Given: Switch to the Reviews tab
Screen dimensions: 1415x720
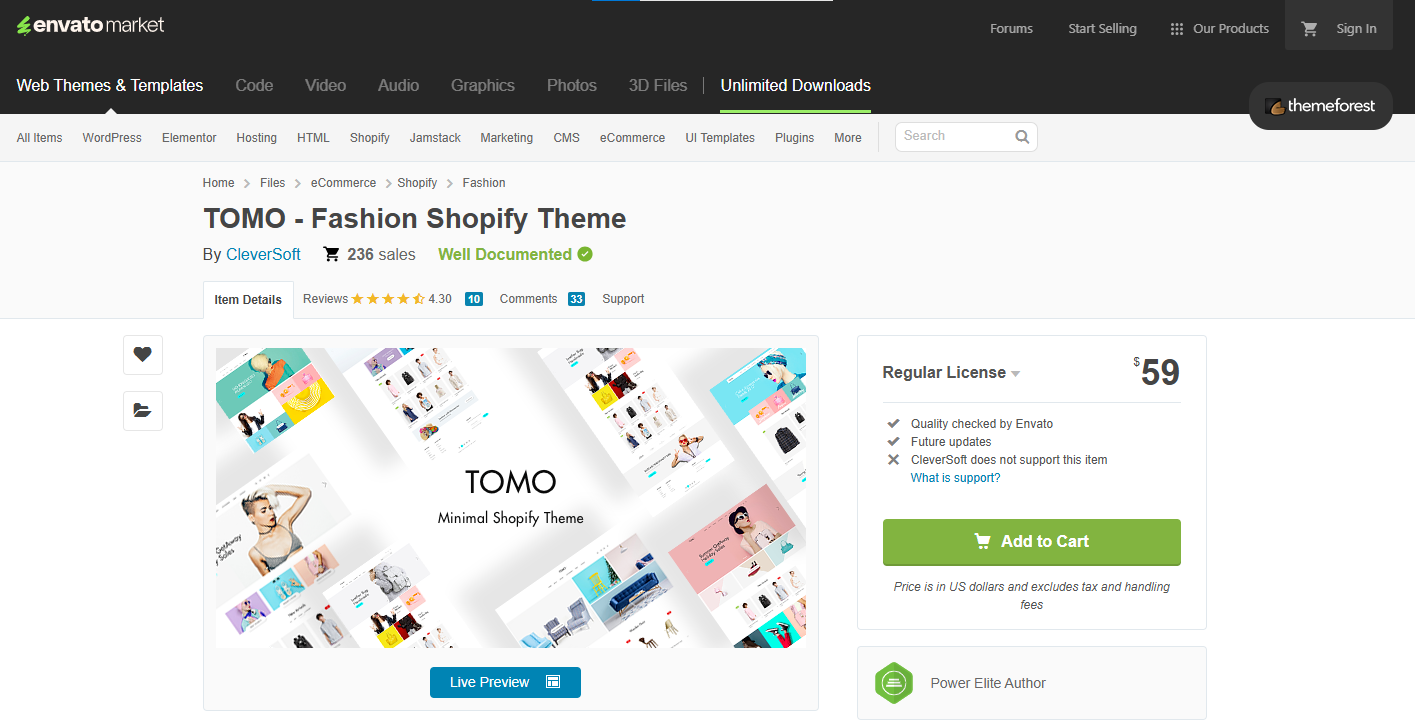Looking at the screenshot, I should pyautogui.click(x=326, y=299).
